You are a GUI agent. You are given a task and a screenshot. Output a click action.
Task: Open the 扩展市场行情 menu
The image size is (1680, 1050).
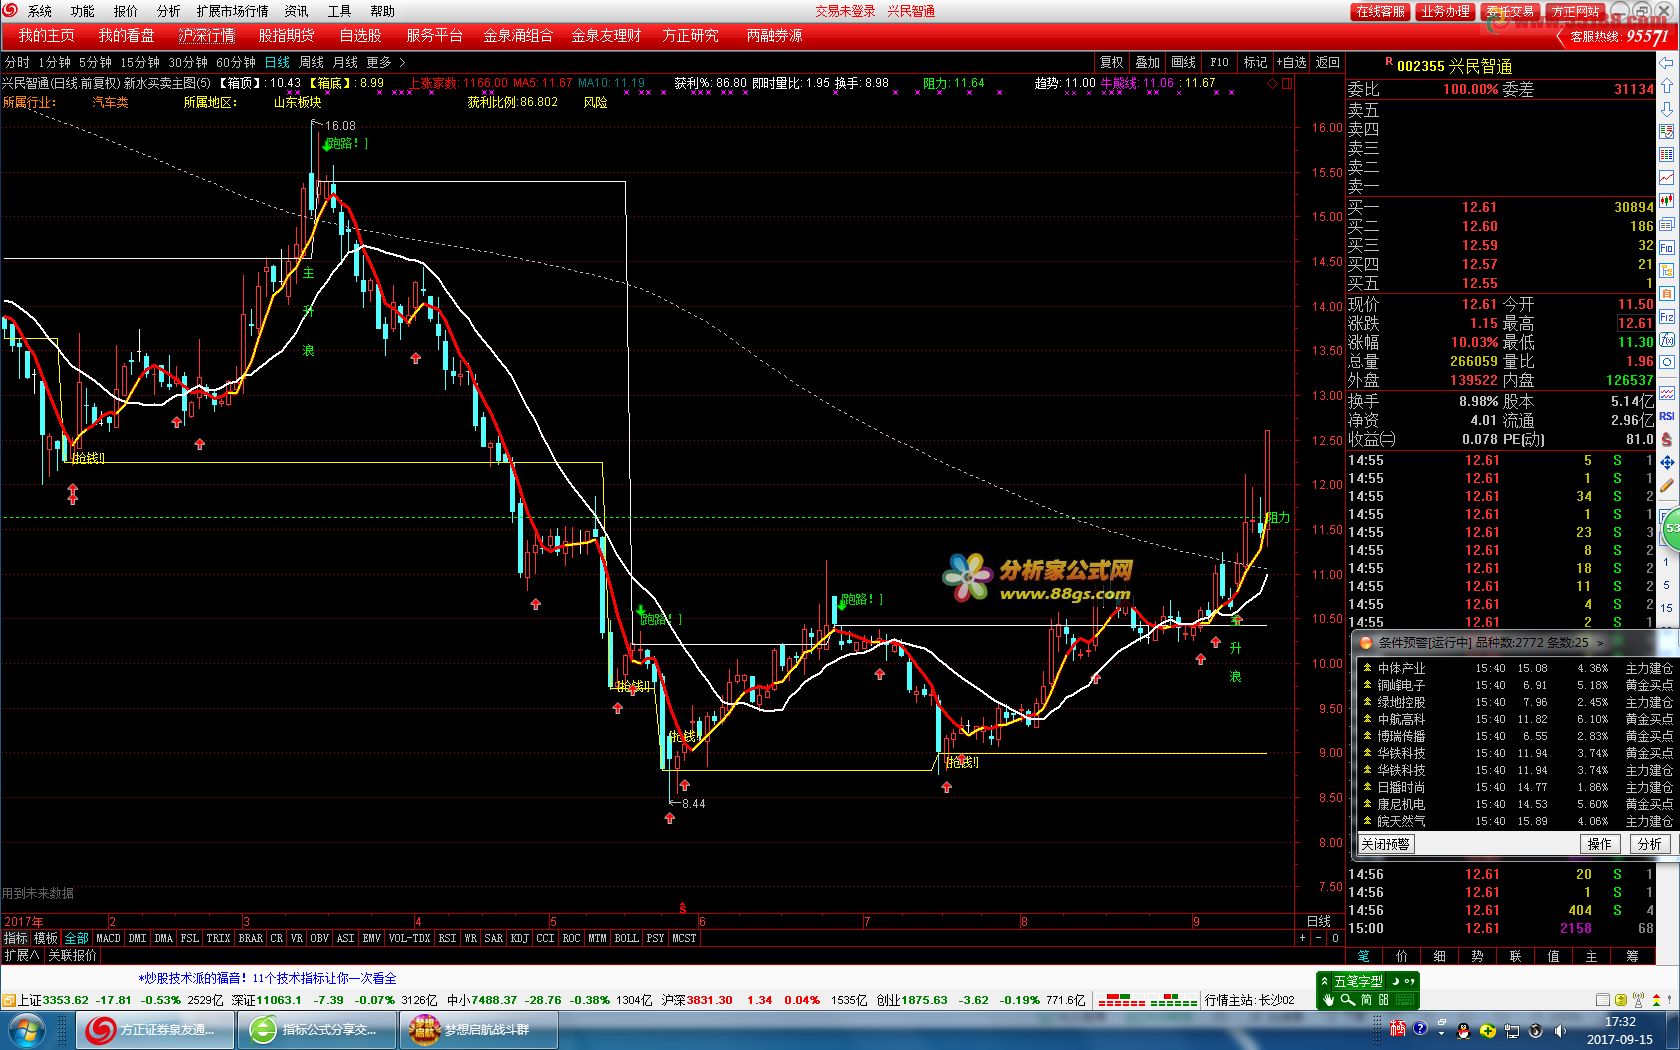click(232, 11)
